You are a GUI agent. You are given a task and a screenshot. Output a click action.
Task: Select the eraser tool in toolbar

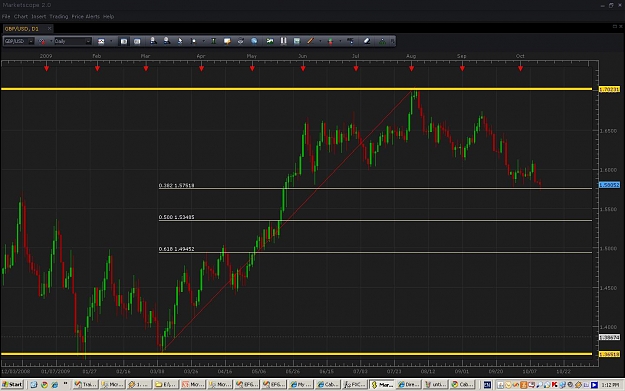click(x=367, y=41)
